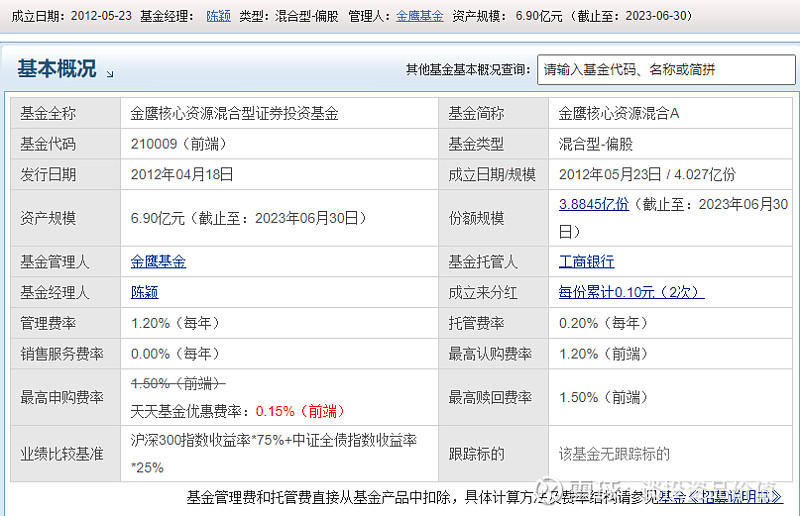Screen dimensions: 800x516
Task: Open 工商银行 custodian link
Action: (x=586, y=262)
